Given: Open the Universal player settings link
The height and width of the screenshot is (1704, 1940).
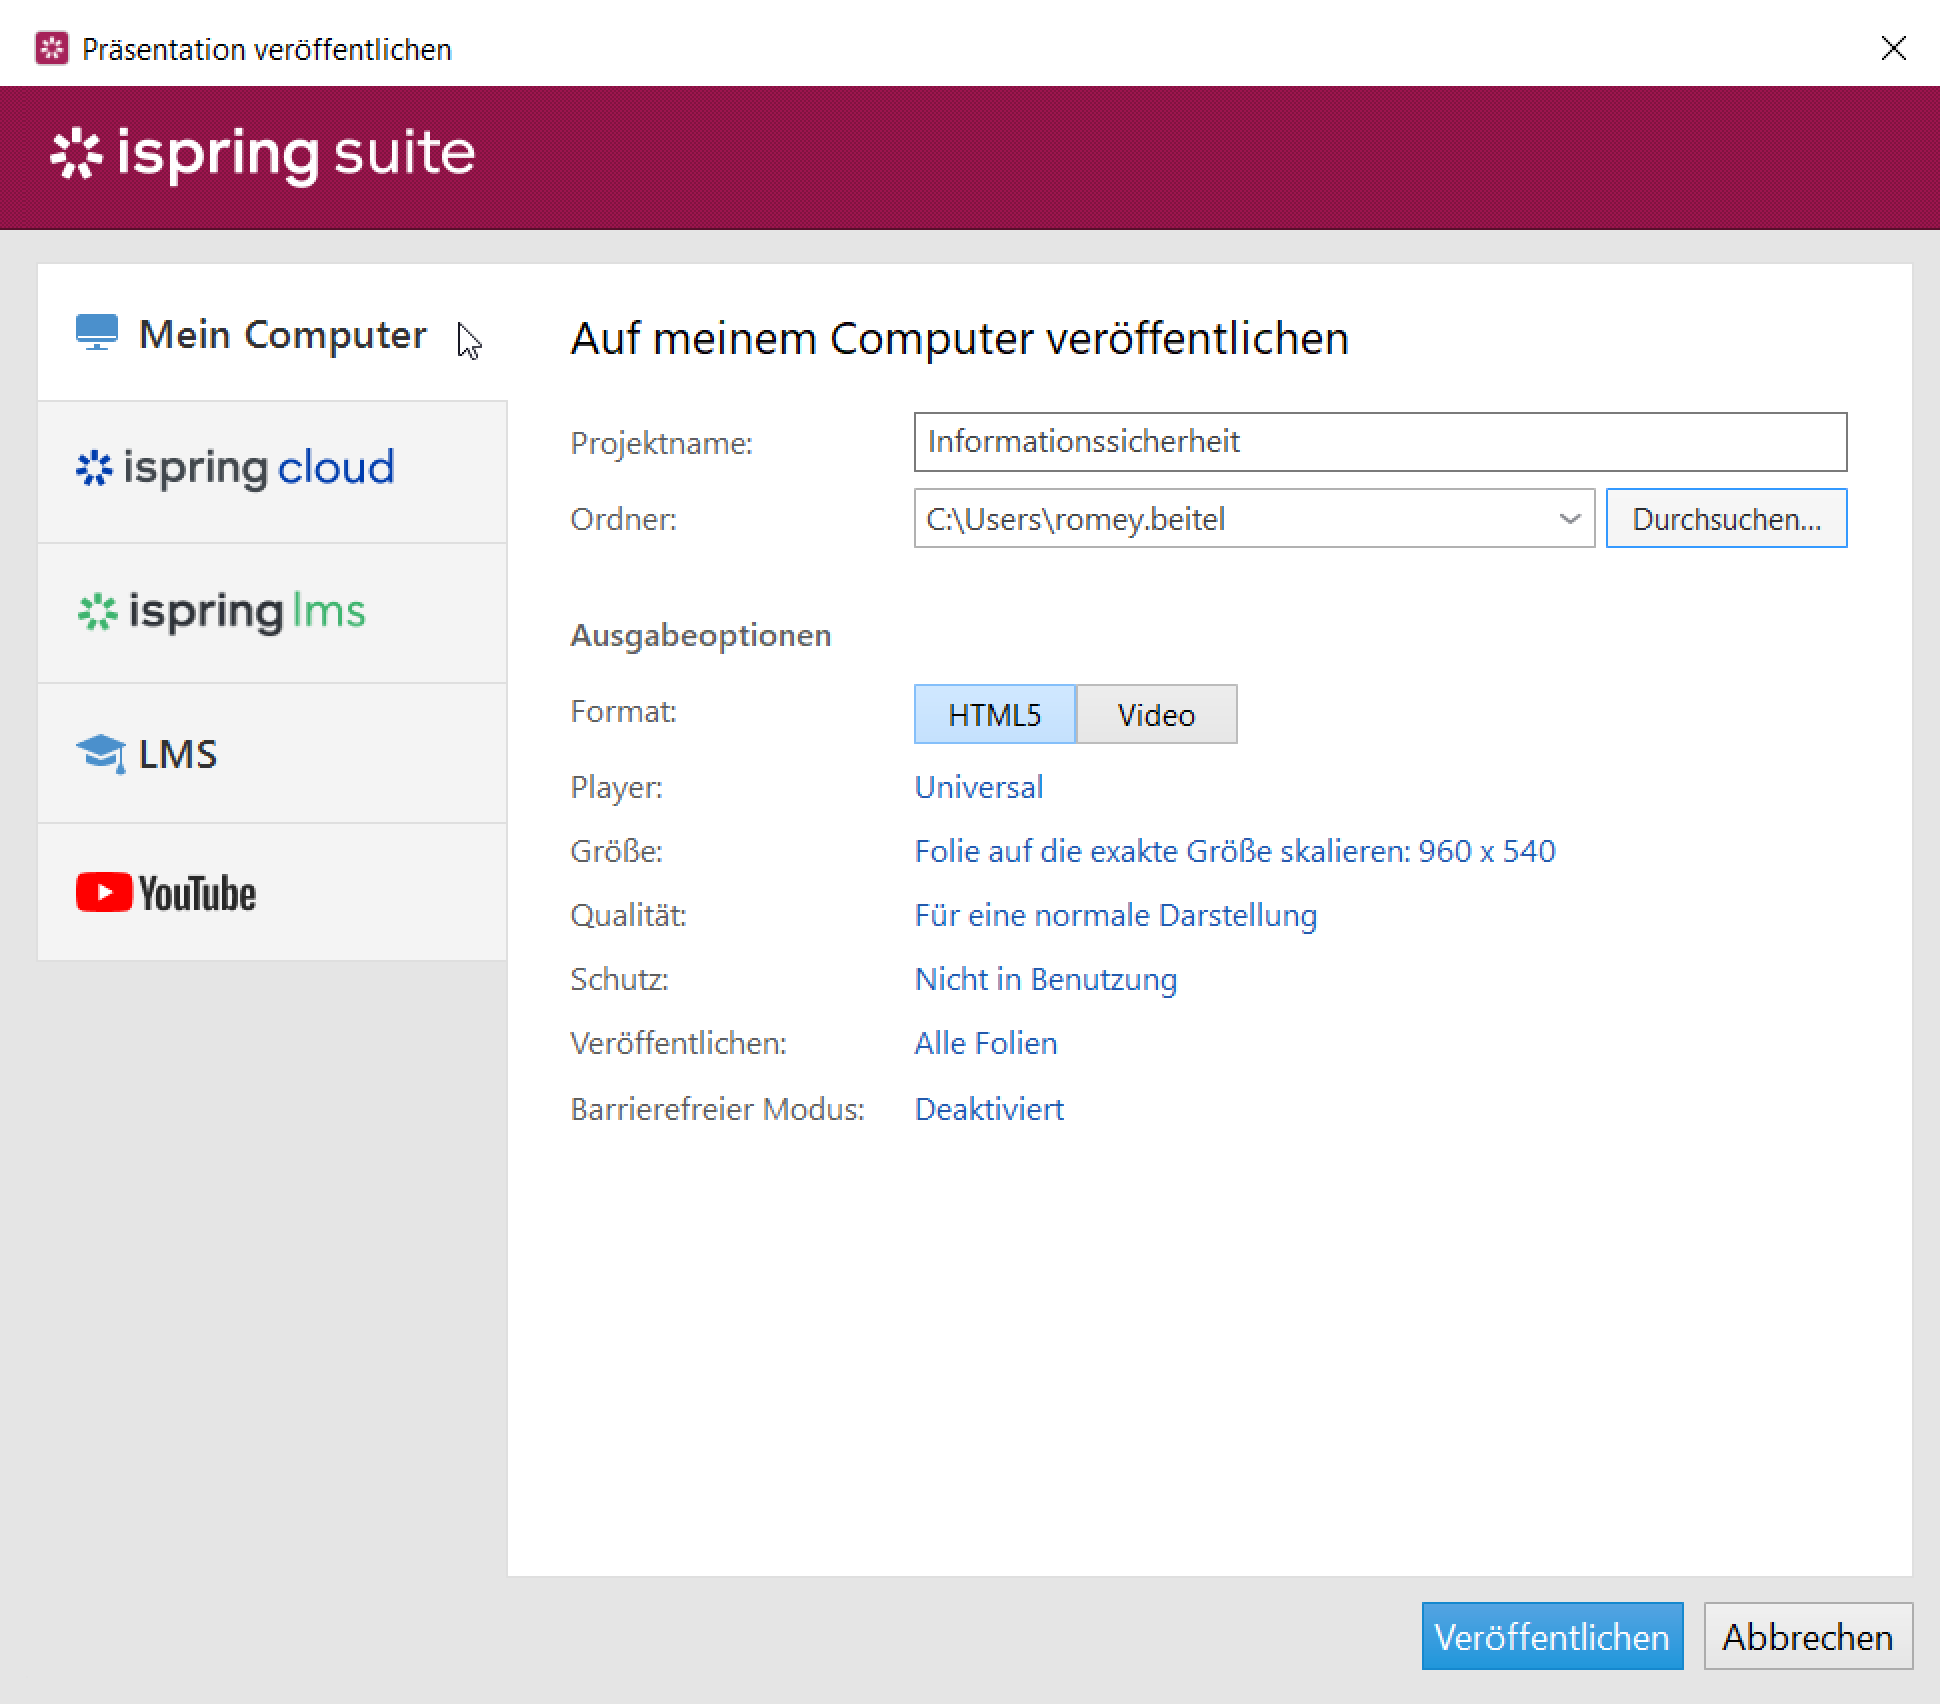Looking at the screenshot, I should click(979, 787).
